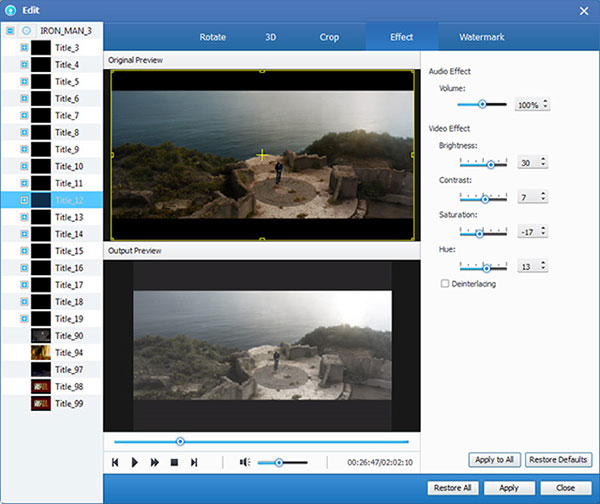
Task: Click the Restore All button
Action: coord(453,488)
